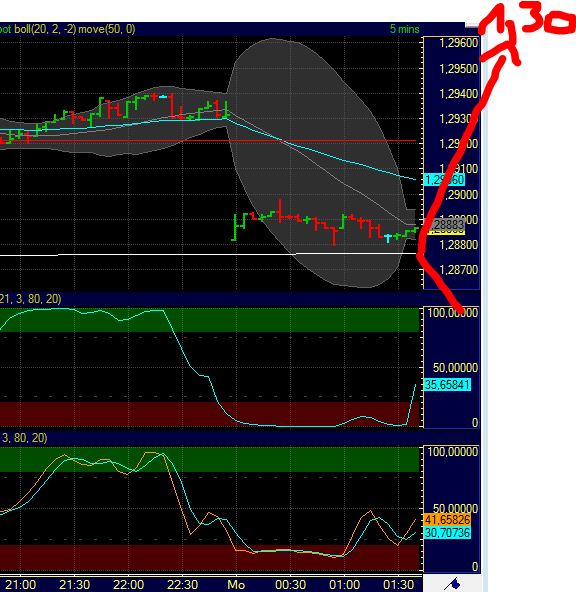
Task: Click the grey 1,28883 current price tag
Action: pyautogui.click(x=446, y=225)
